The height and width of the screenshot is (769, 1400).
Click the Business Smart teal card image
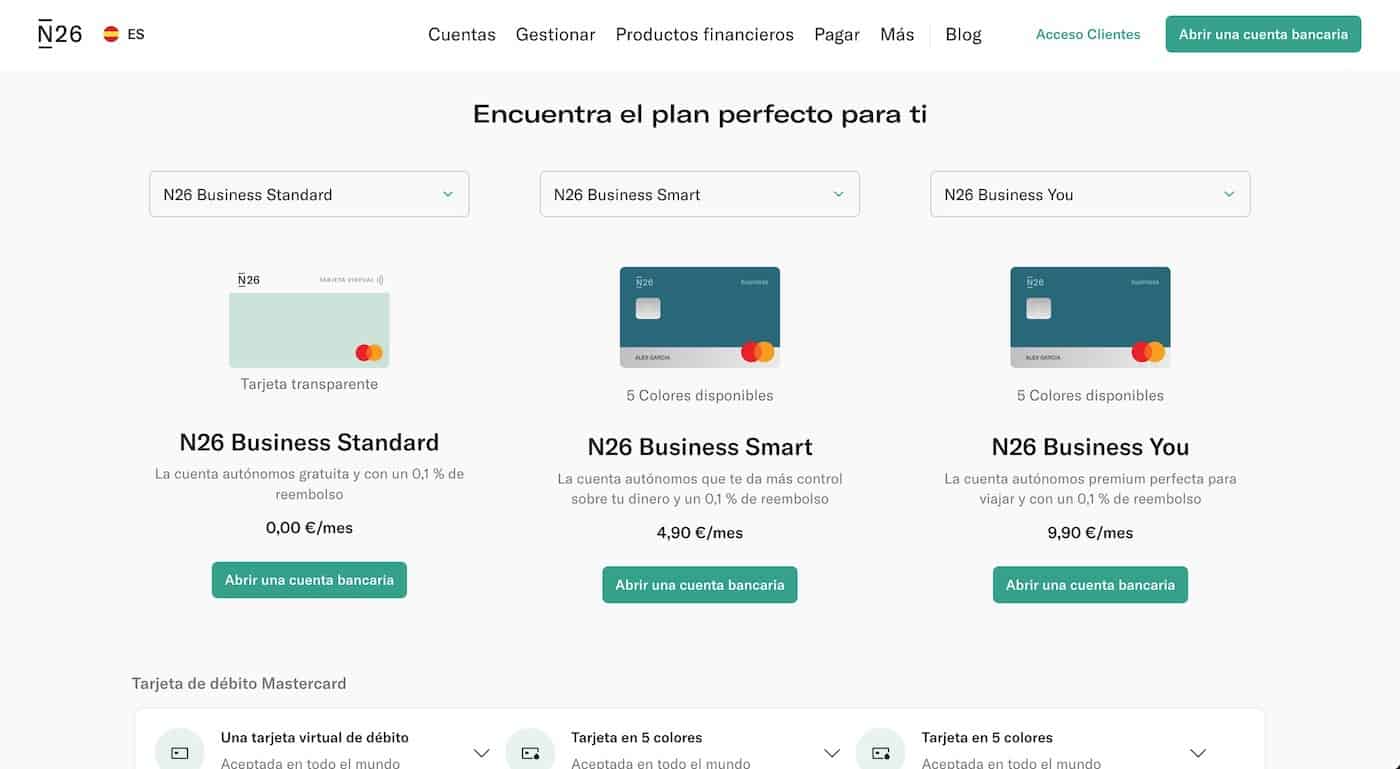click(700, 317)
